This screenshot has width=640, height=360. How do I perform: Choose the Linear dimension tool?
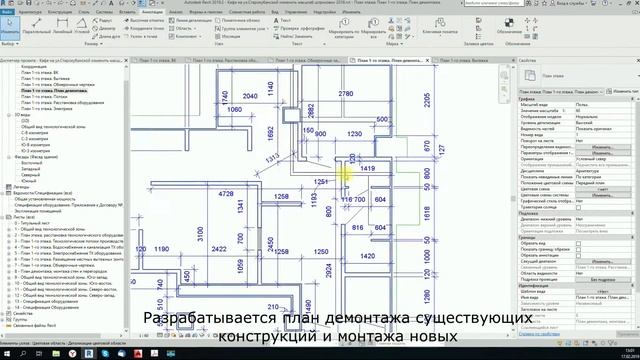coord(62,26)
